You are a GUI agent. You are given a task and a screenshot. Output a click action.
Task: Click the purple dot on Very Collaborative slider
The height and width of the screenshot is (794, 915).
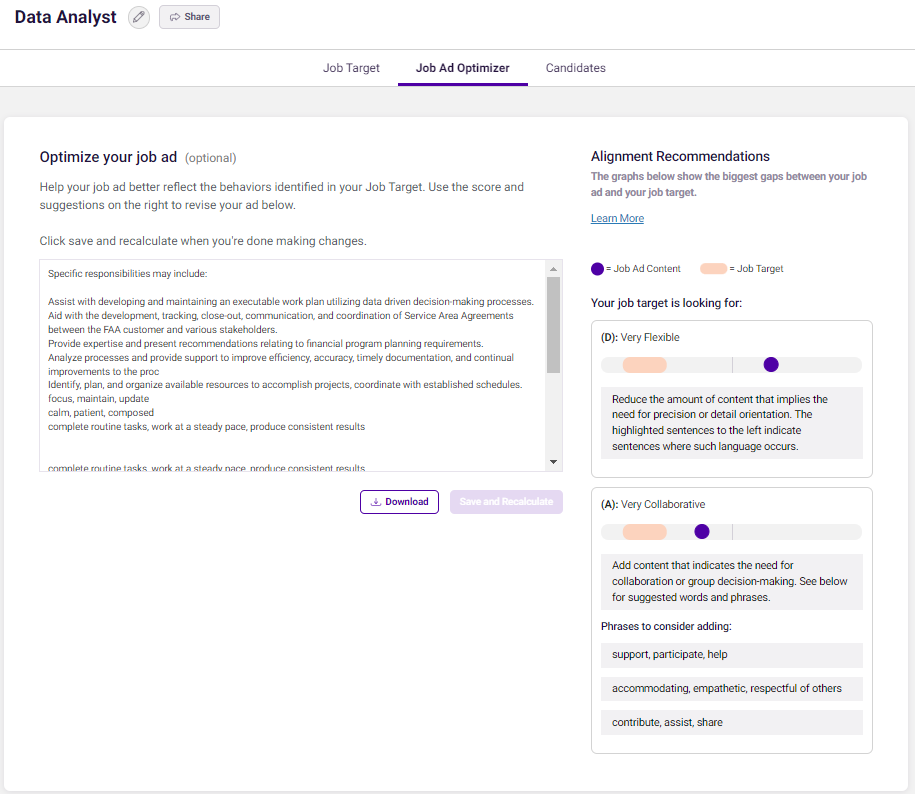pos(701,531)
